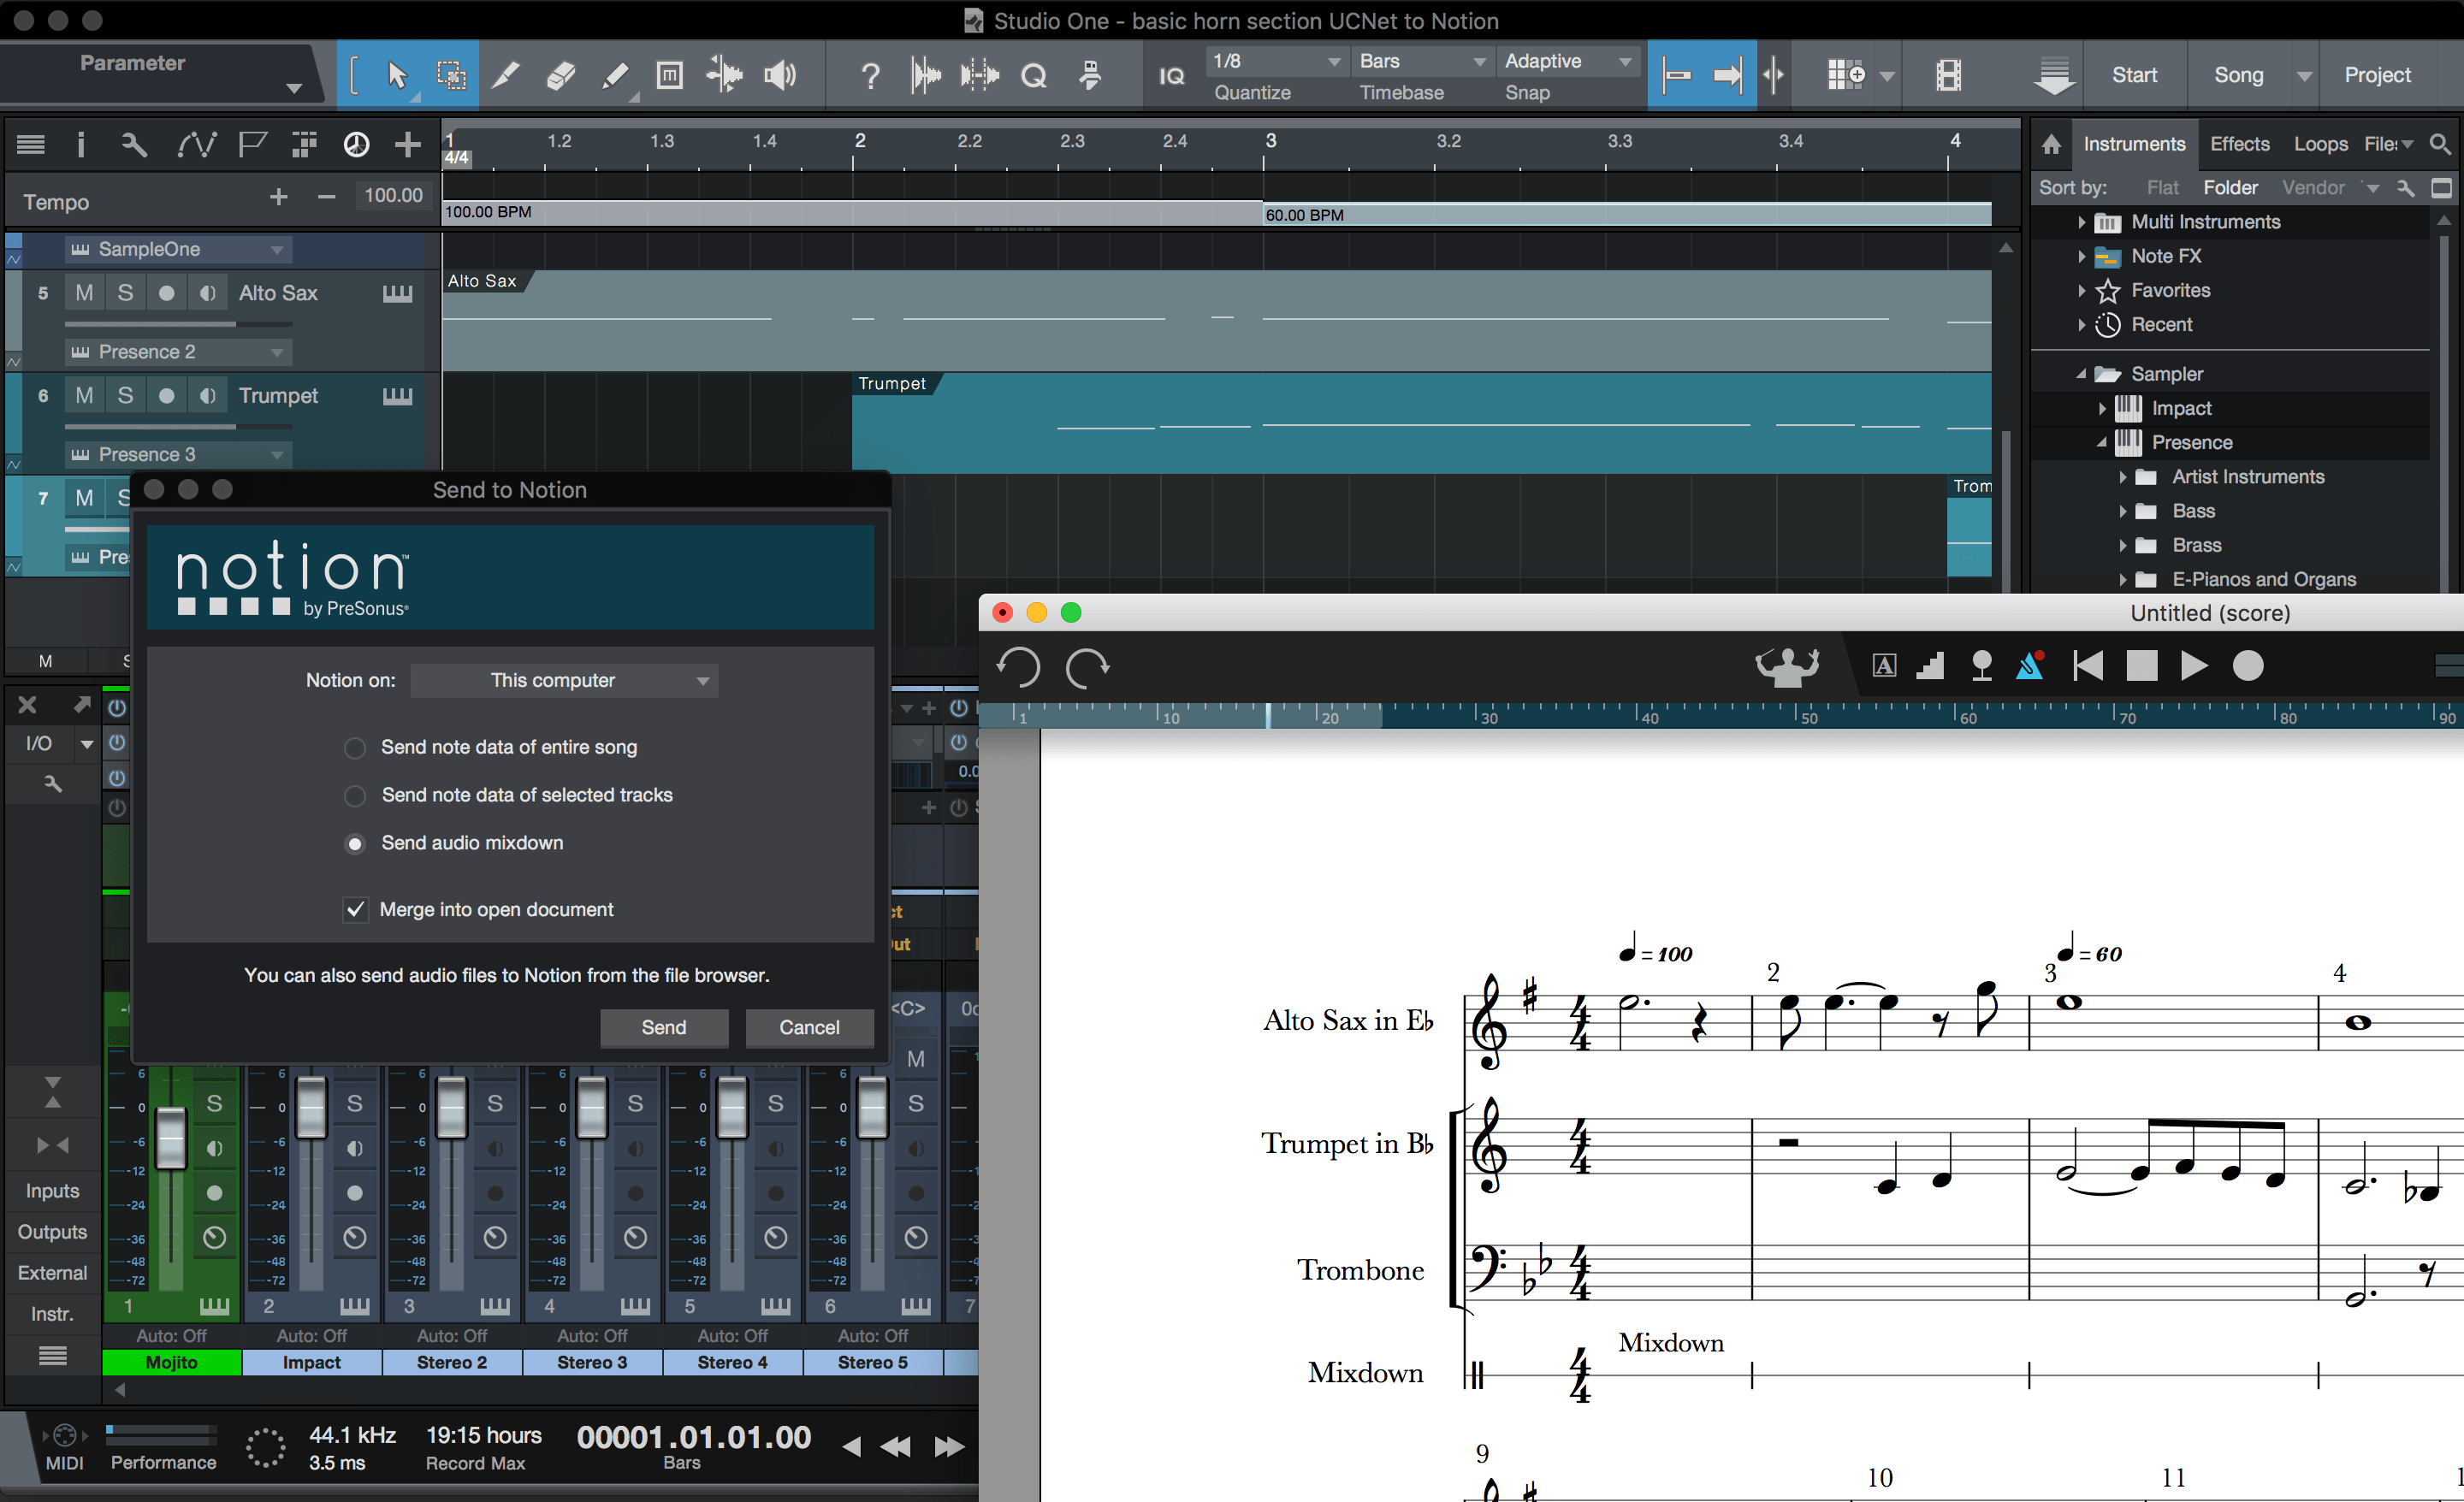The image size is (2464, 1502).
Task: Click the wrench options icon above tracks
Action: 134,145
